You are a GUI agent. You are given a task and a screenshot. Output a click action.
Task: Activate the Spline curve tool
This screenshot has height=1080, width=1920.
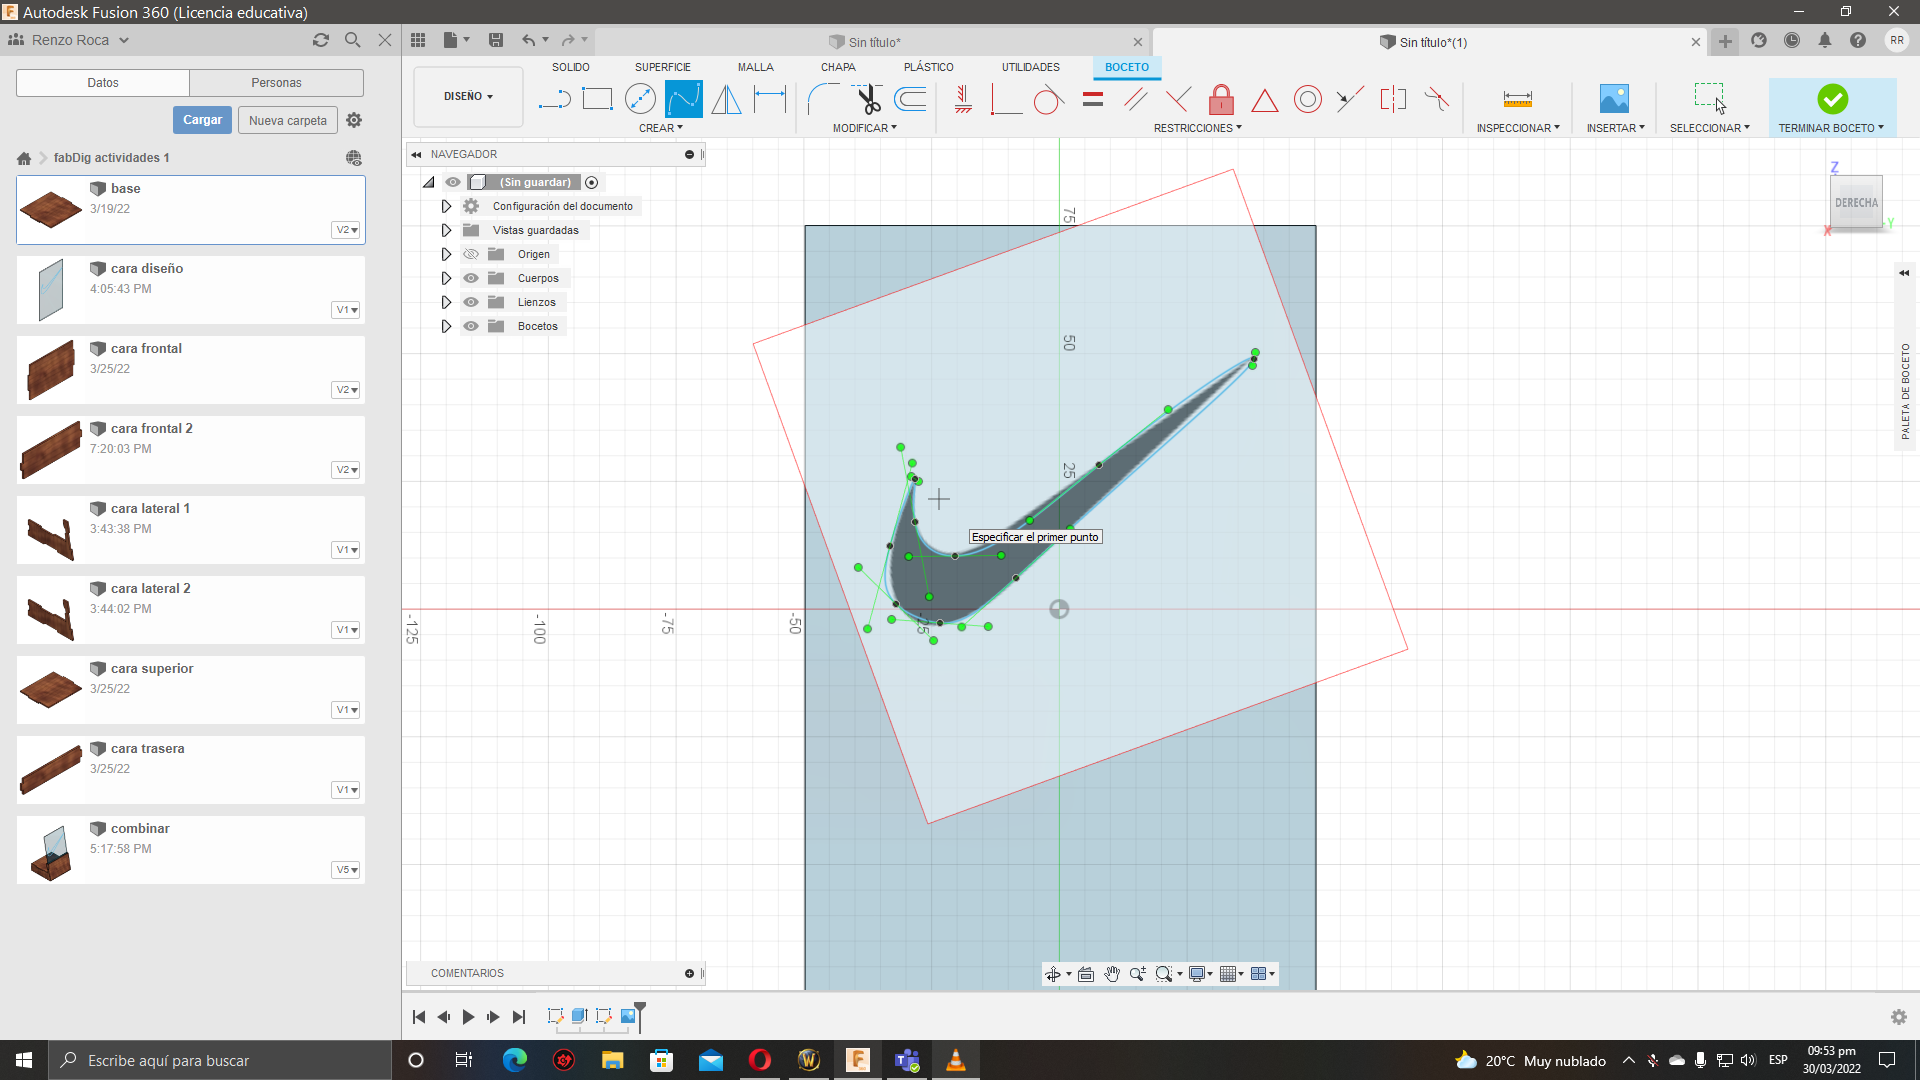[683, 99]
